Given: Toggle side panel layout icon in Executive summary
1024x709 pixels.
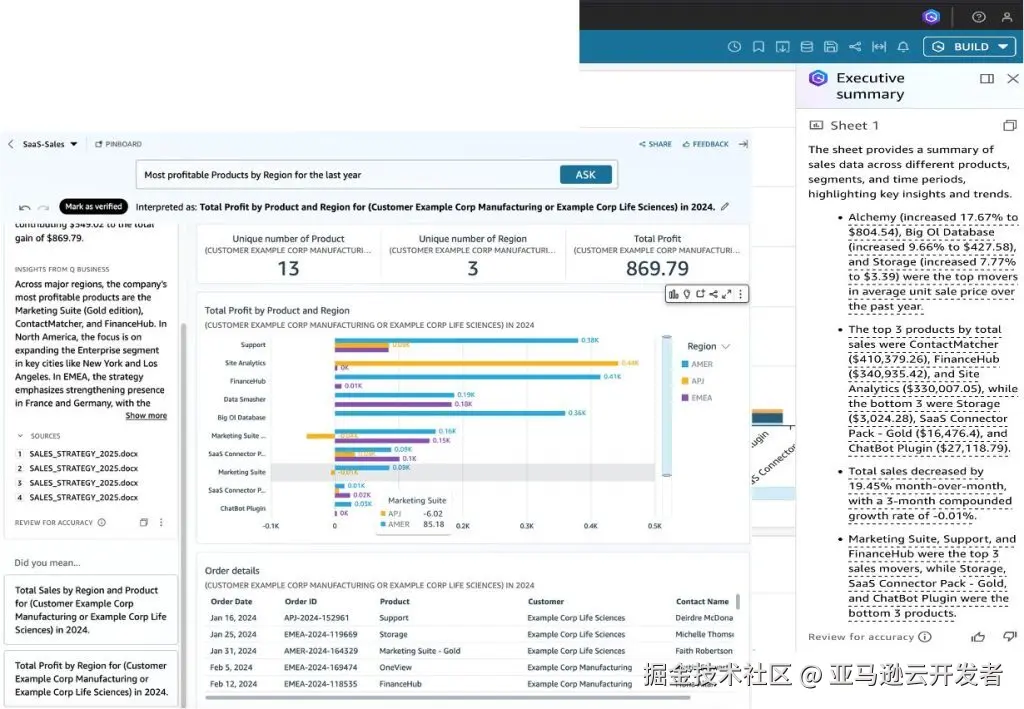Looking at the screenshot, I should coord(987,78).
